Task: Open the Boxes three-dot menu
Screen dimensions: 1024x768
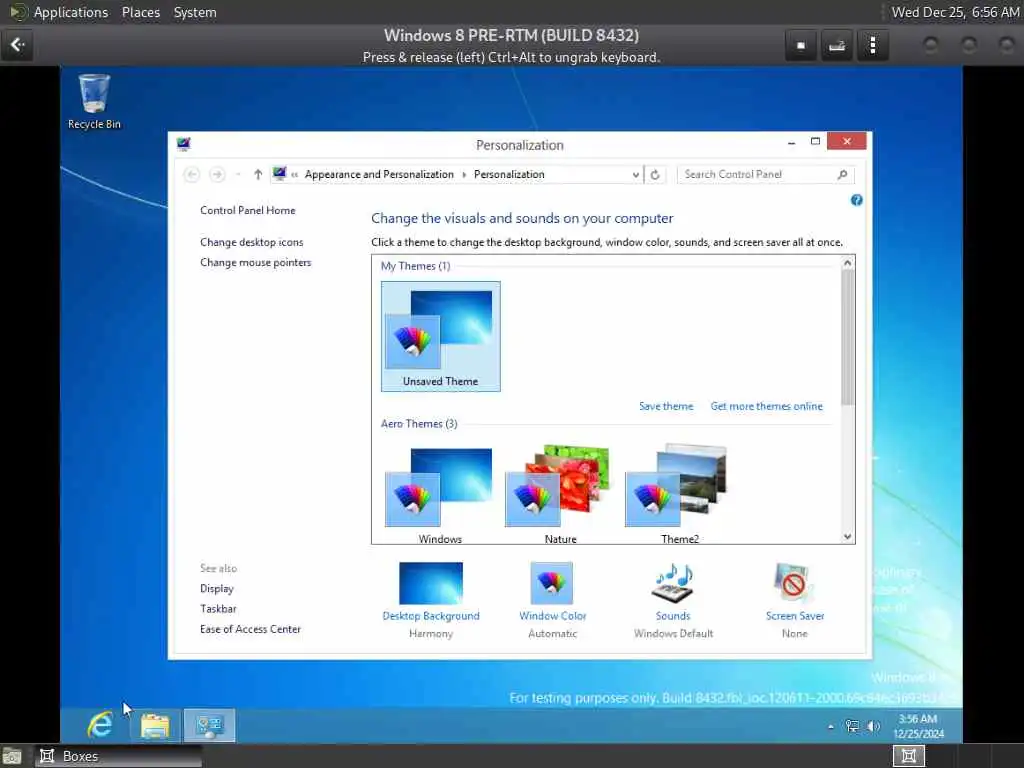Action: click(872, 46)
